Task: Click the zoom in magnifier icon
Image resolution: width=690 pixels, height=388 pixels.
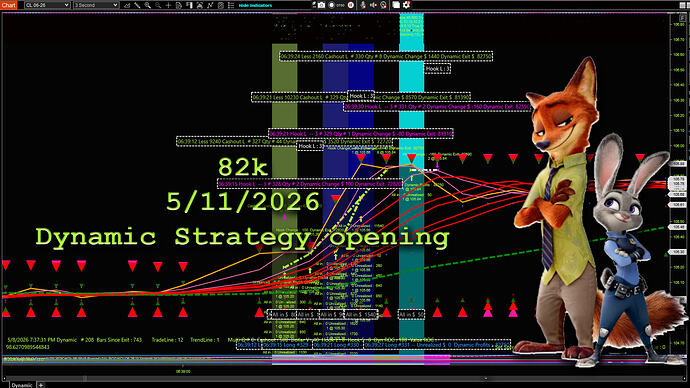Action: pyautogui.click(x=148, y=5)
